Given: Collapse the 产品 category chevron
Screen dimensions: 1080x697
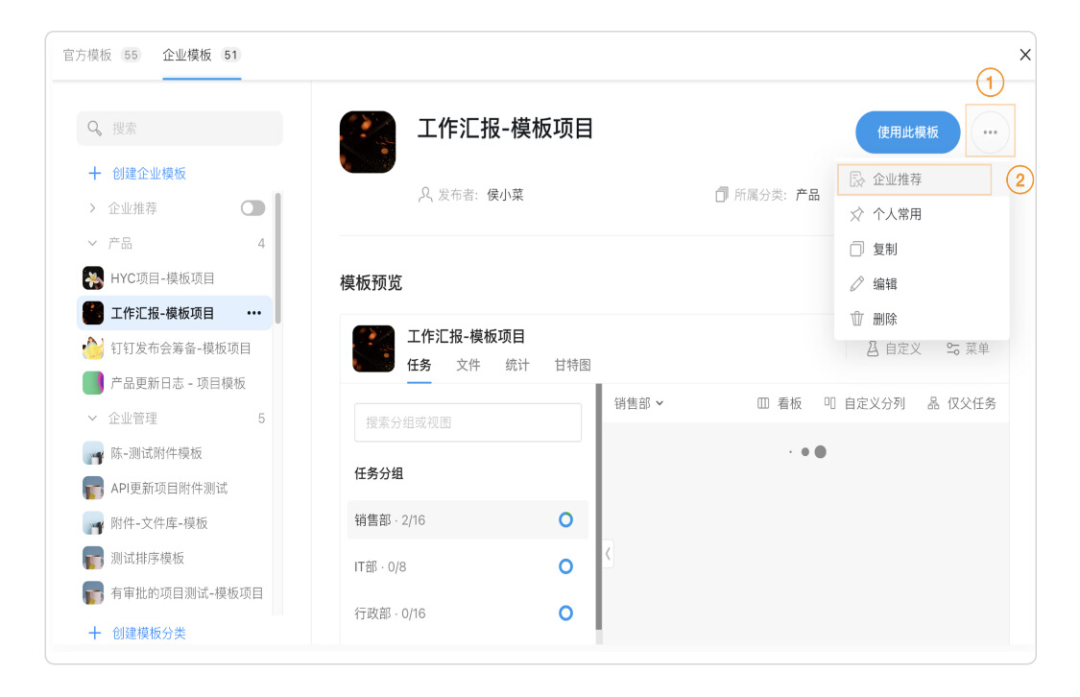Looking at the screenshot, I should click(93, 243).
